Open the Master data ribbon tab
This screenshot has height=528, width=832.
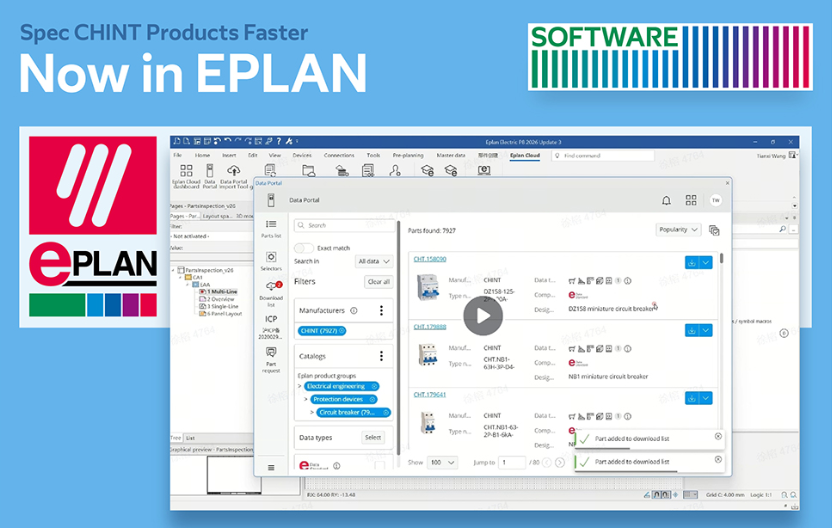pos(451,155)
